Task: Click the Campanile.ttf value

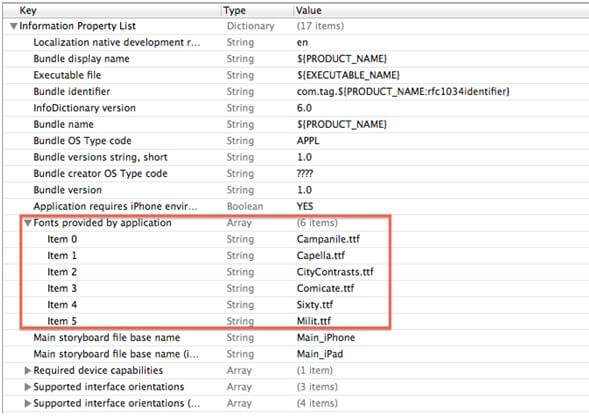Action: coord(328,239)
